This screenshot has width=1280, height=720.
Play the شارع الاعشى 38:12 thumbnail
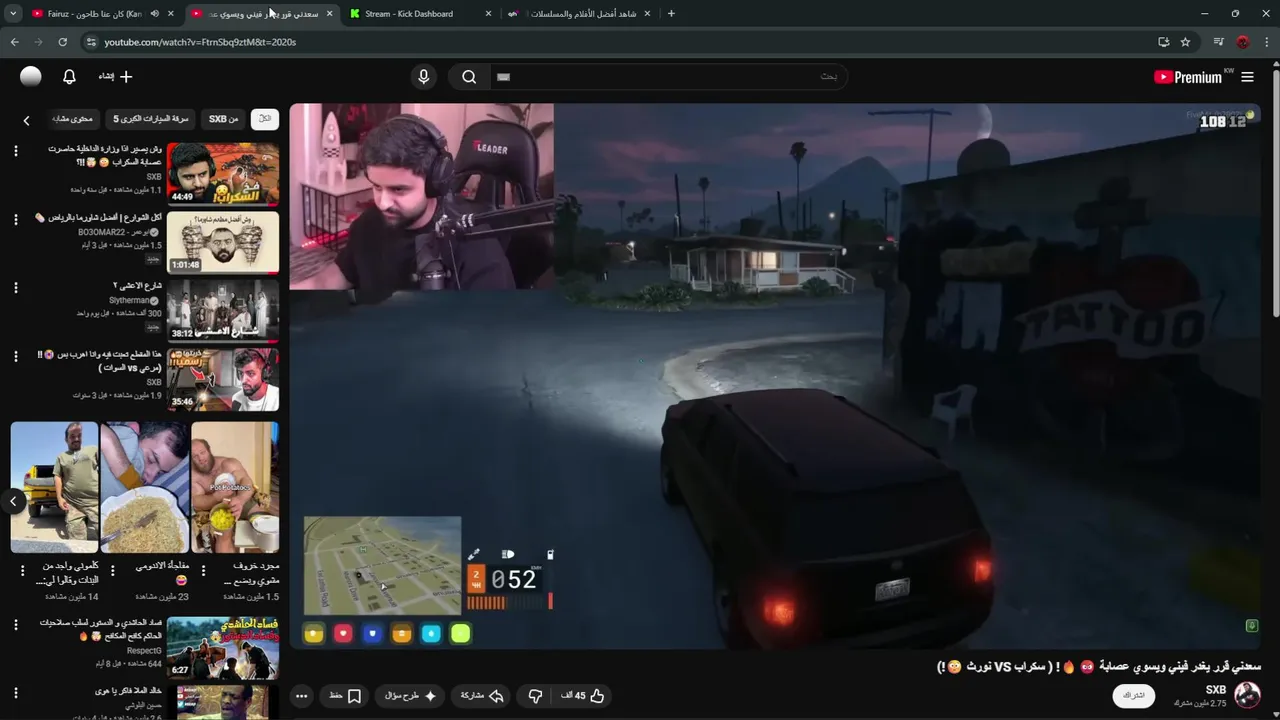(223, 310)
